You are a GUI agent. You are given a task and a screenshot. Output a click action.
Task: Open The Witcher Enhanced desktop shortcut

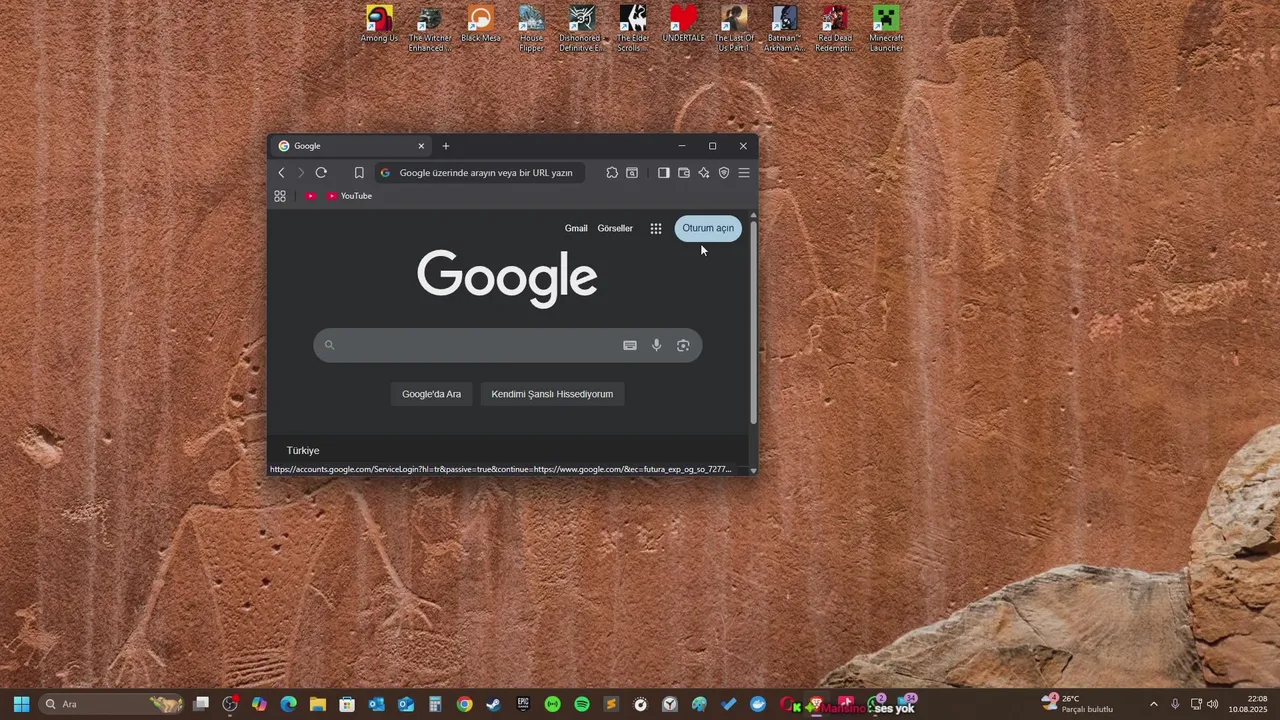(x=430, y=29)
